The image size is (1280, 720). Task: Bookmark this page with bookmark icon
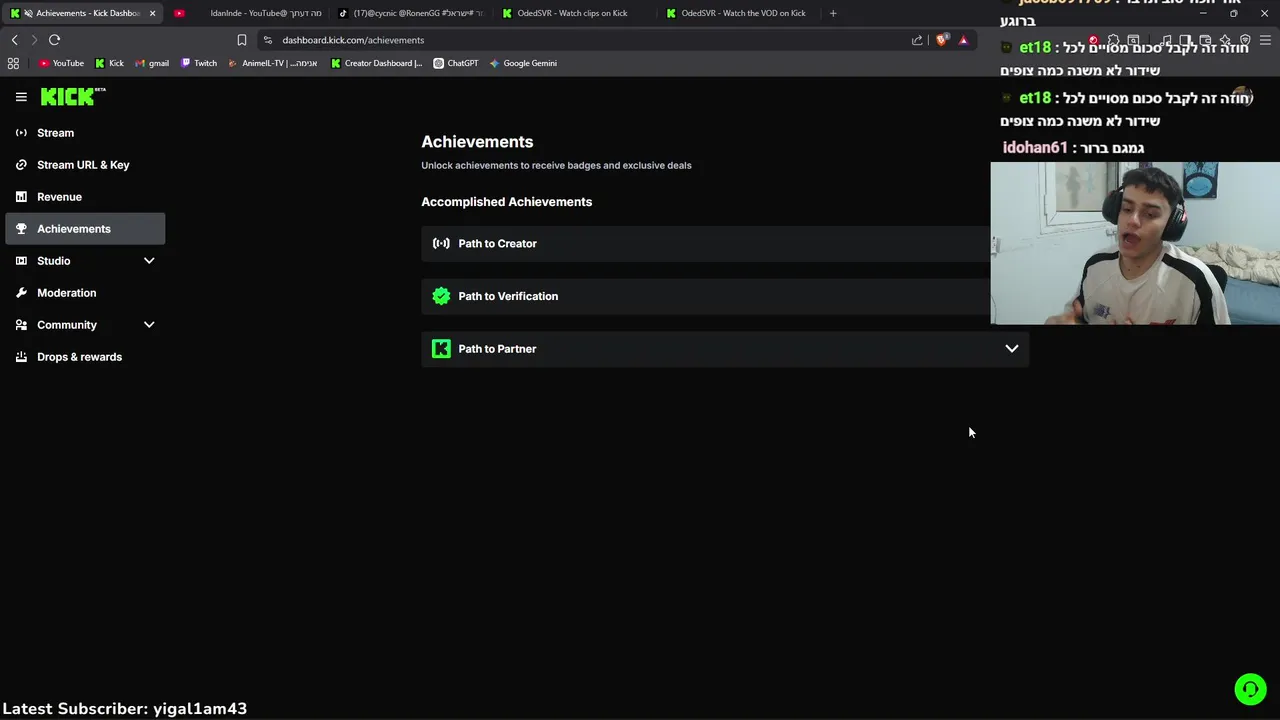tap(241, 40)
